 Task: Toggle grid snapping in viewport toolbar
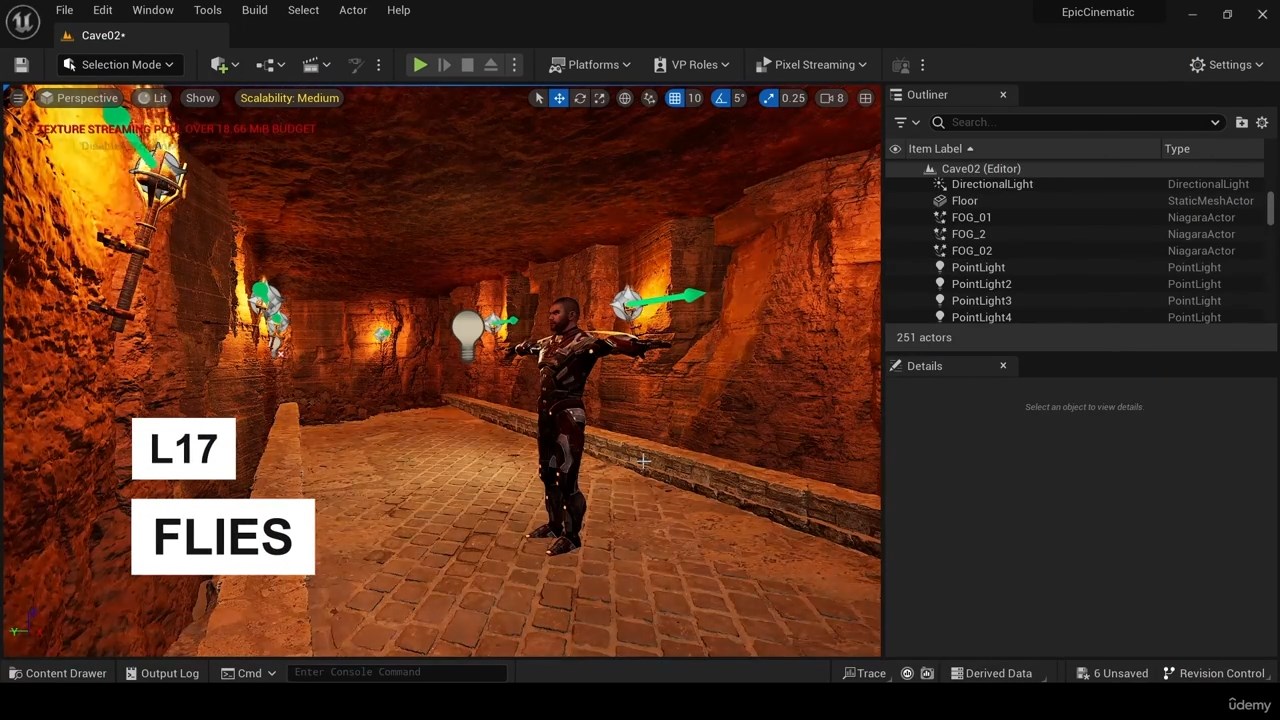pyautogui.click(x=675, y=98)
